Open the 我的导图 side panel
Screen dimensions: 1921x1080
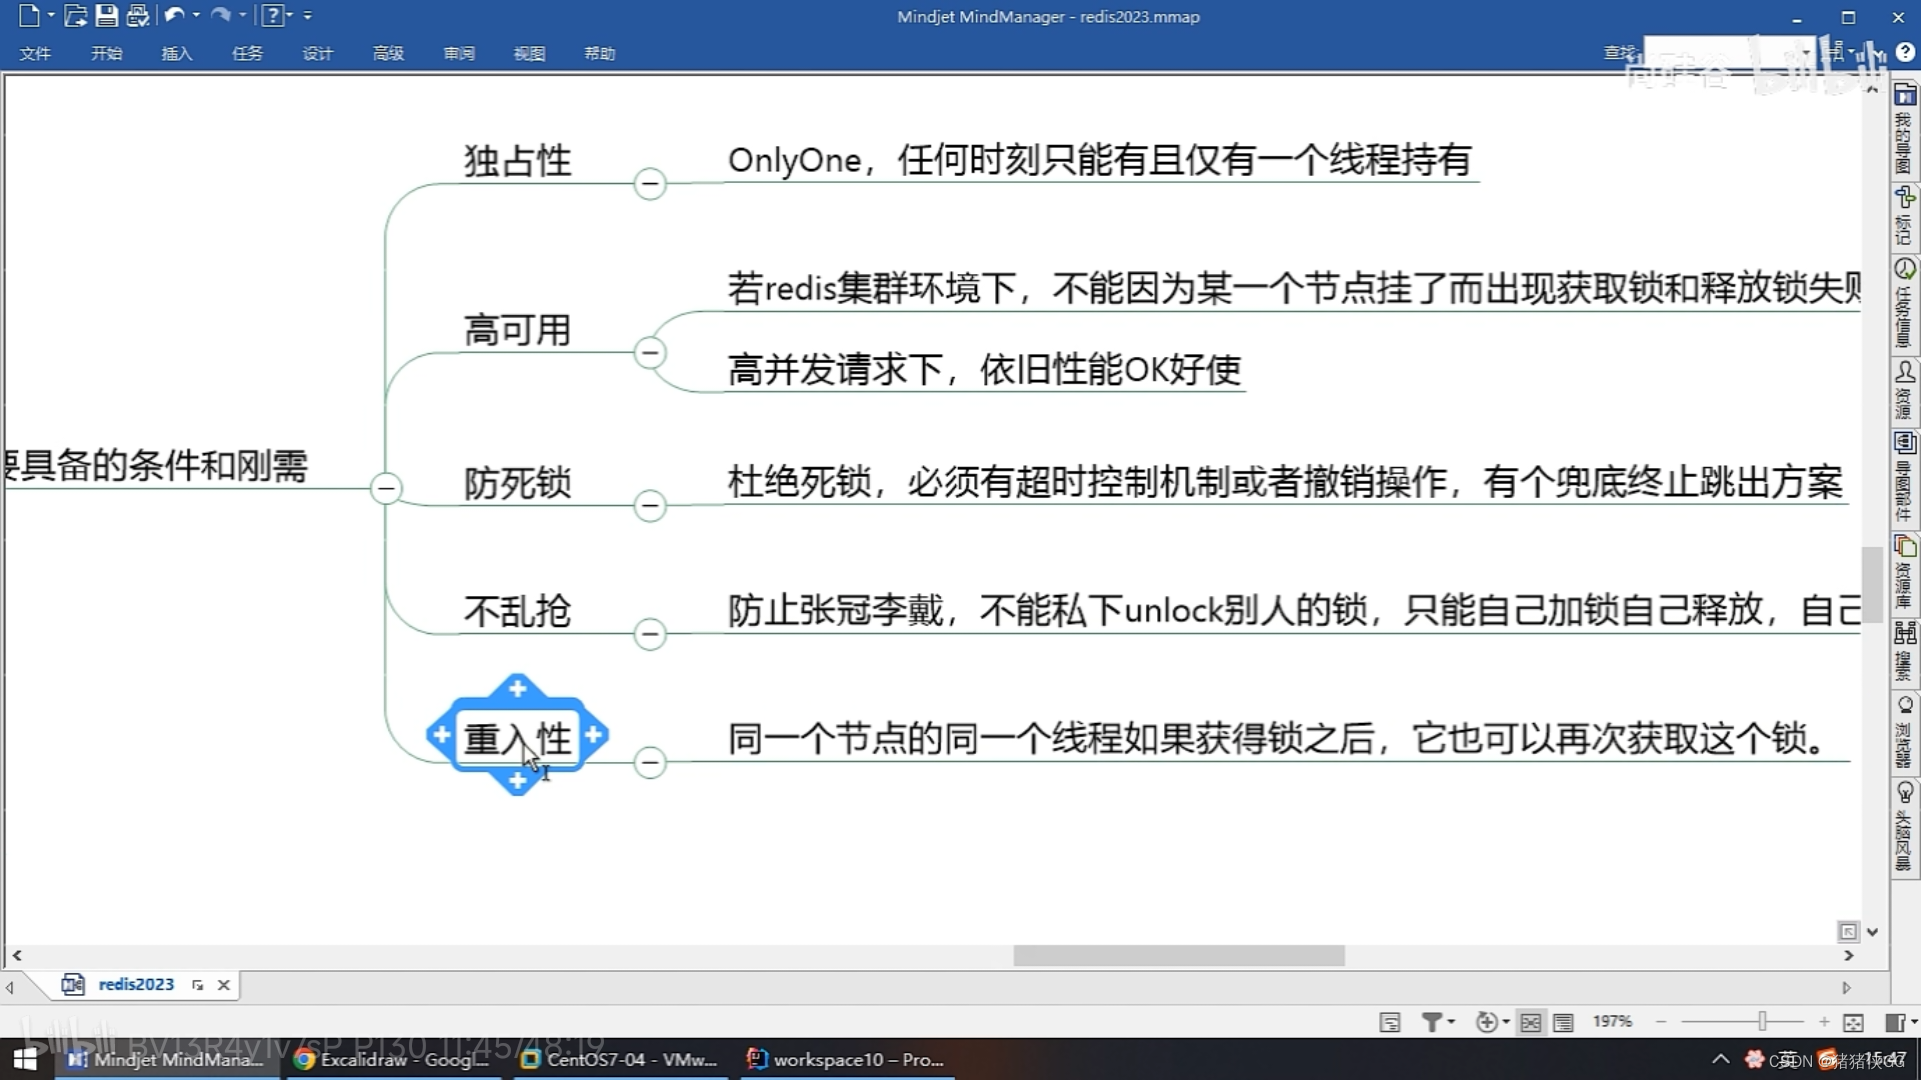1905,130
